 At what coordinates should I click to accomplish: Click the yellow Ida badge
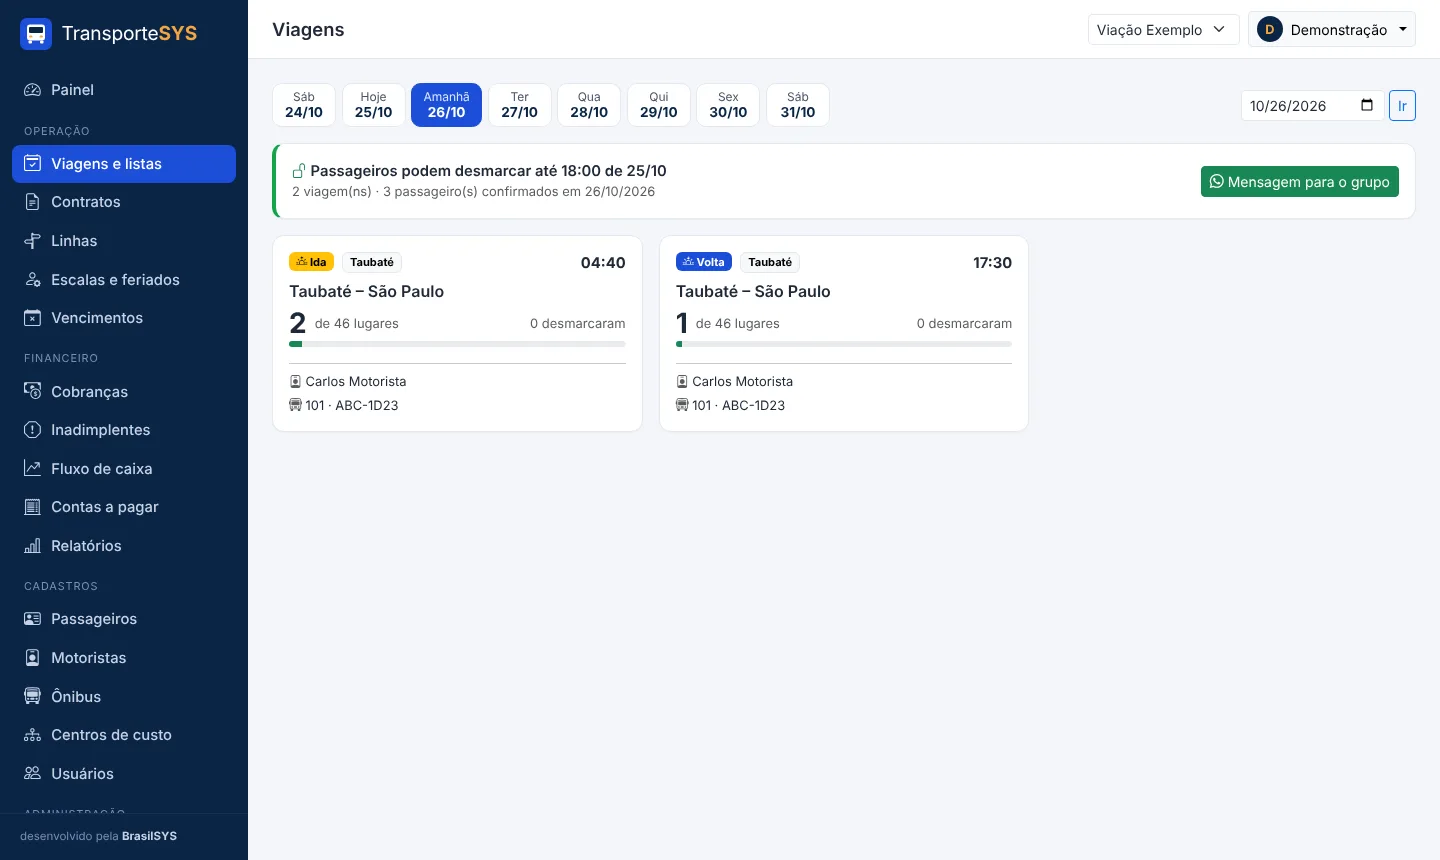(x=311, y=262)
